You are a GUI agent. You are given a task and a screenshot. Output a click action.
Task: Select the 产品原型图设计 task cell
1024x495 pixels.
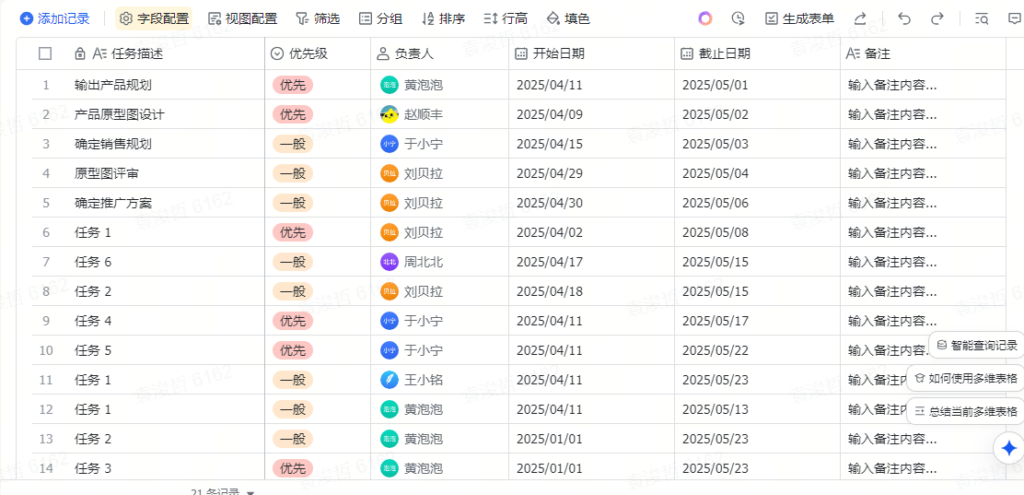pos(119,114)
